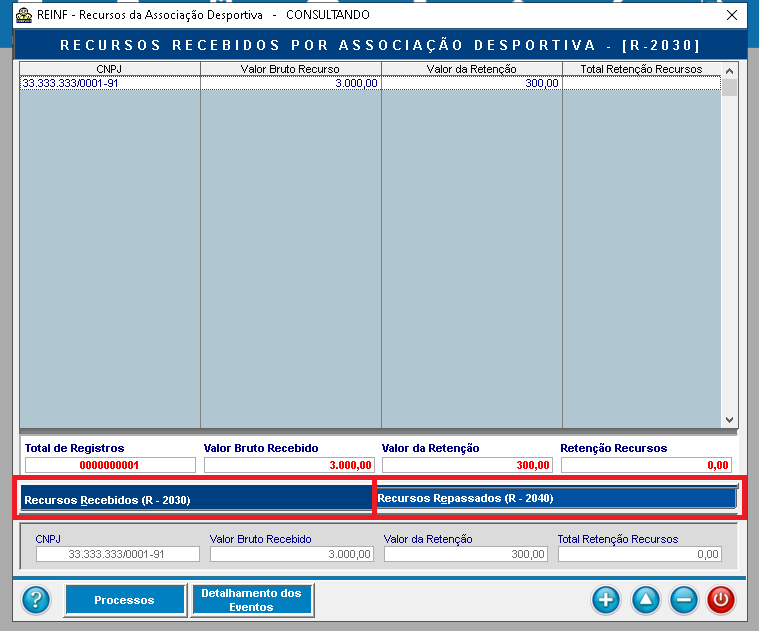
Task: Select grid cell value 3.000,00
Action: (290, 83)
